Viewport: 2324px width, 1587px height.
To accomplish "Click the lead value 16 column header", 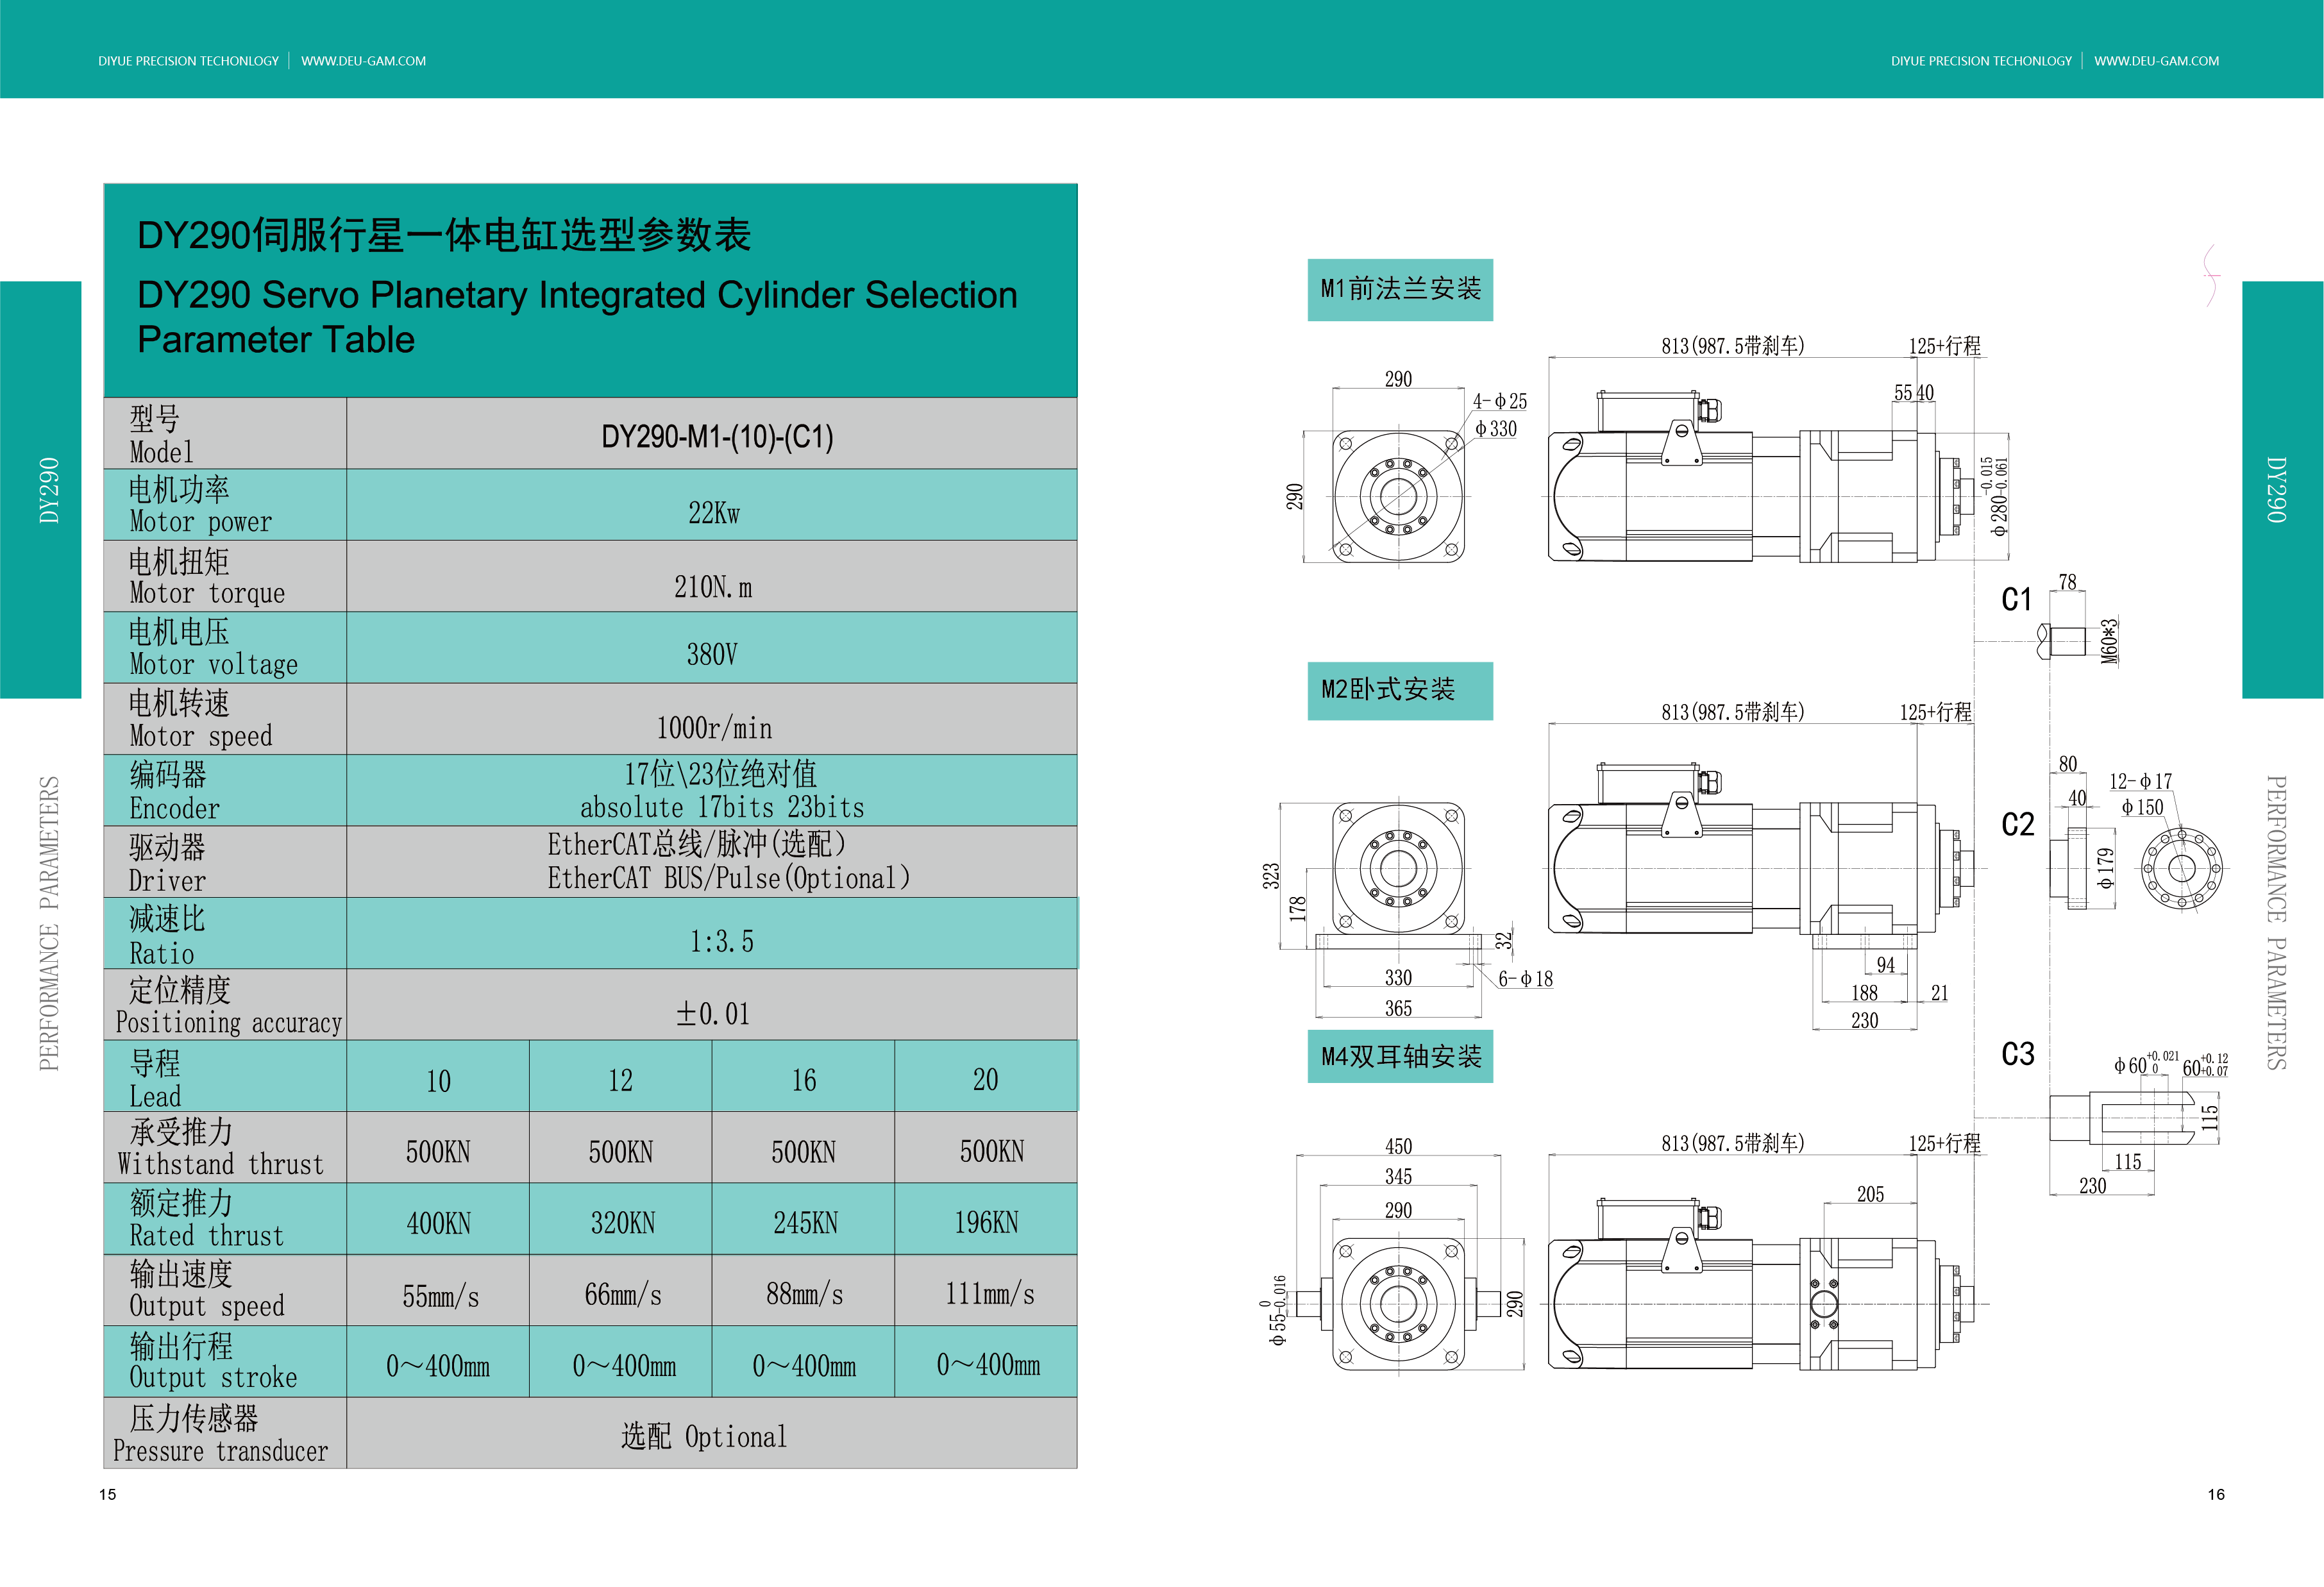I will coord(803,1080).
